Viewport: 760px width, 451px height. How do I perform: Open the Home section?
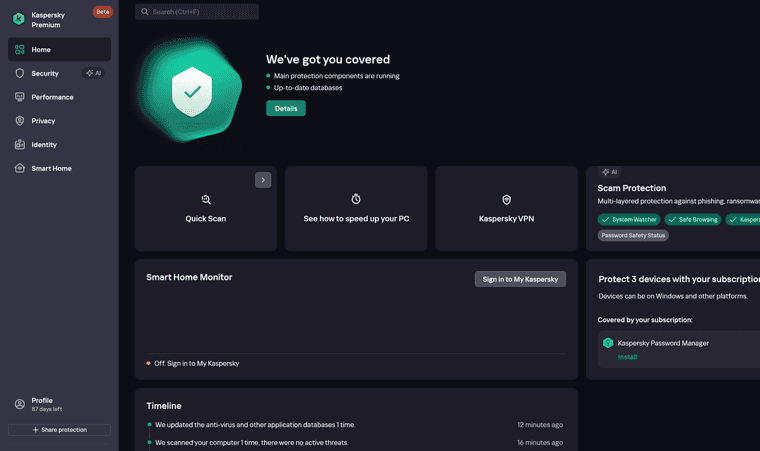tap(59, 49)
